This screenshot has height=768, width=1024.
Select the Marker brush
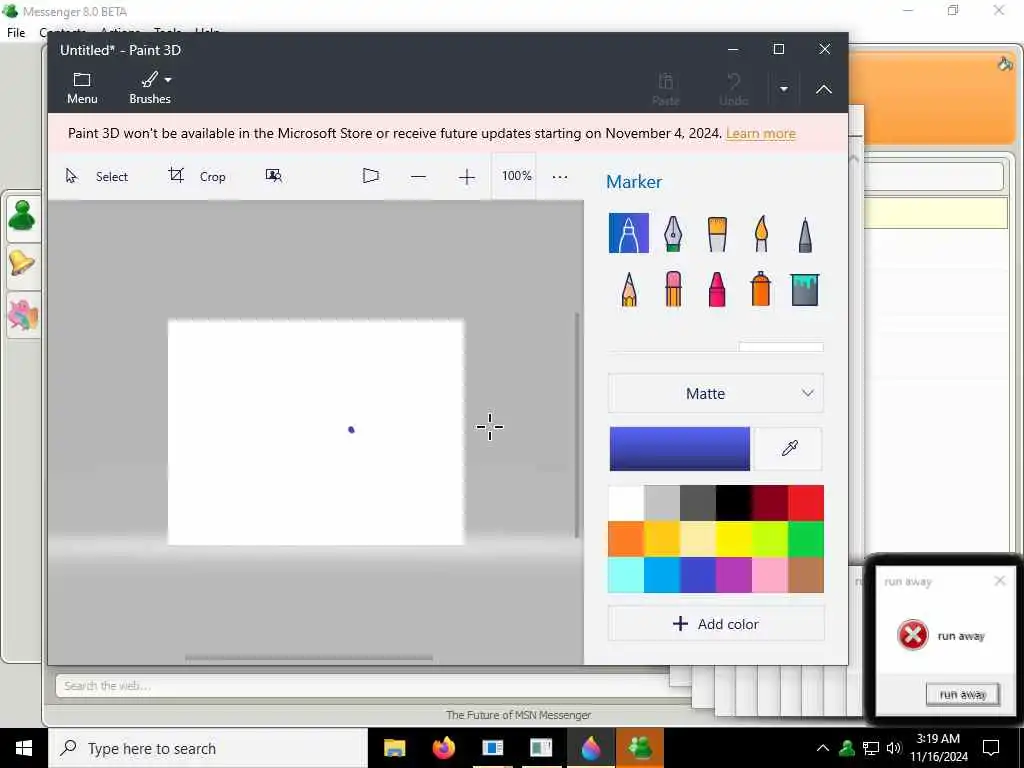[628, 233]
